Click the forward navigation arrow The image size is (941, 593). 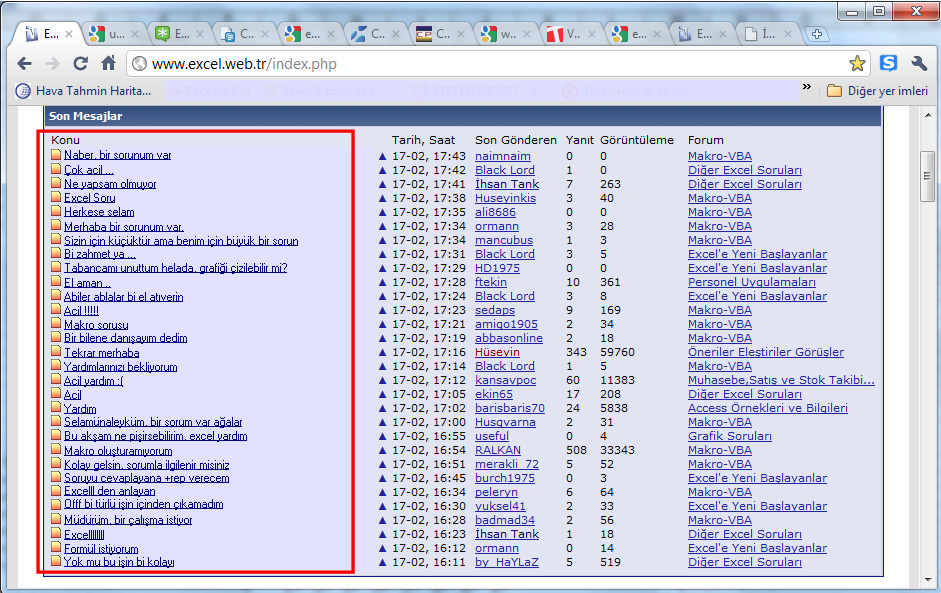53,64
